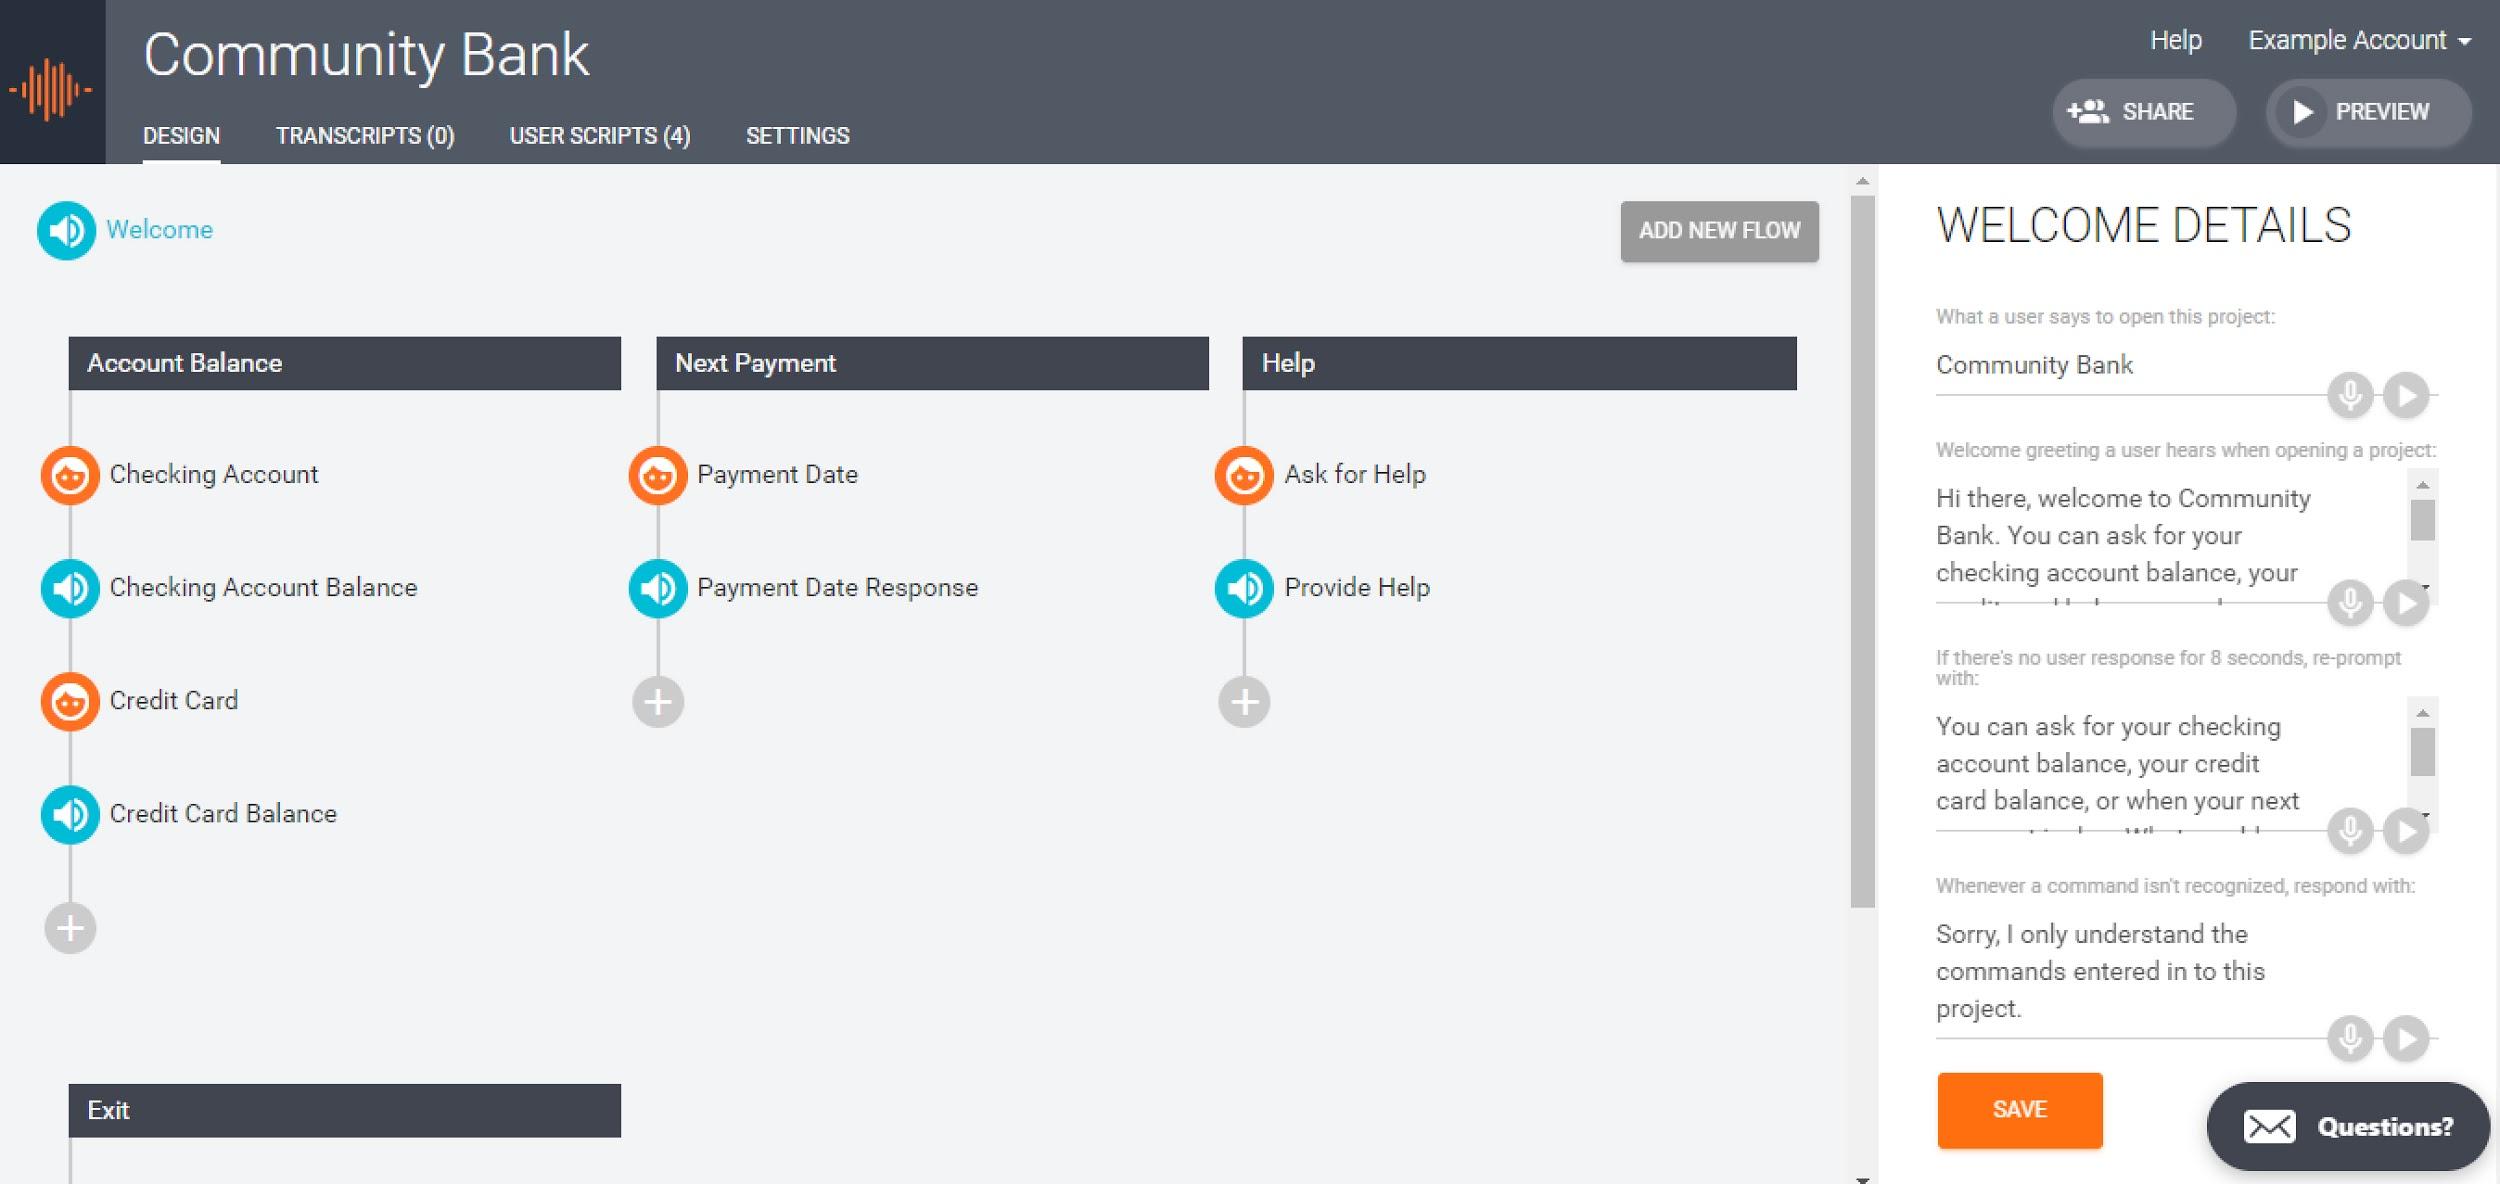The height and width of the screenshot is (1184, 2500).
Task: Click the Welcome speaker icon
Action: coord(66,231)
